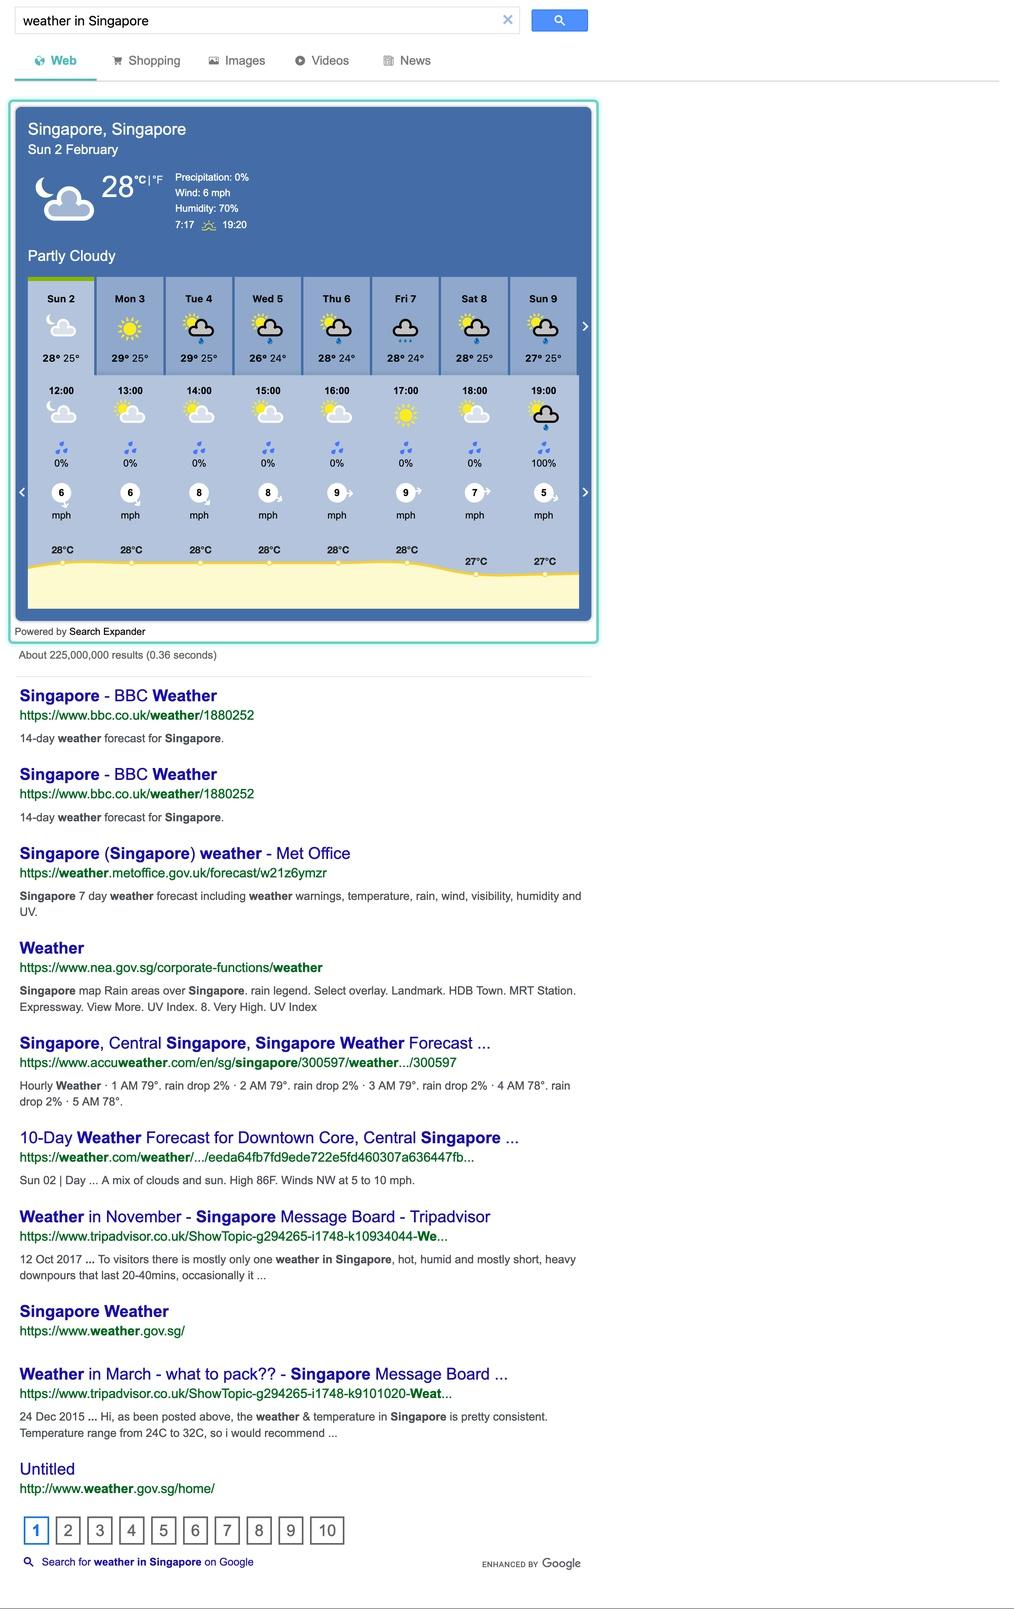
Task: Select the Sat 8 forecast icon
Action: point(475,328)
